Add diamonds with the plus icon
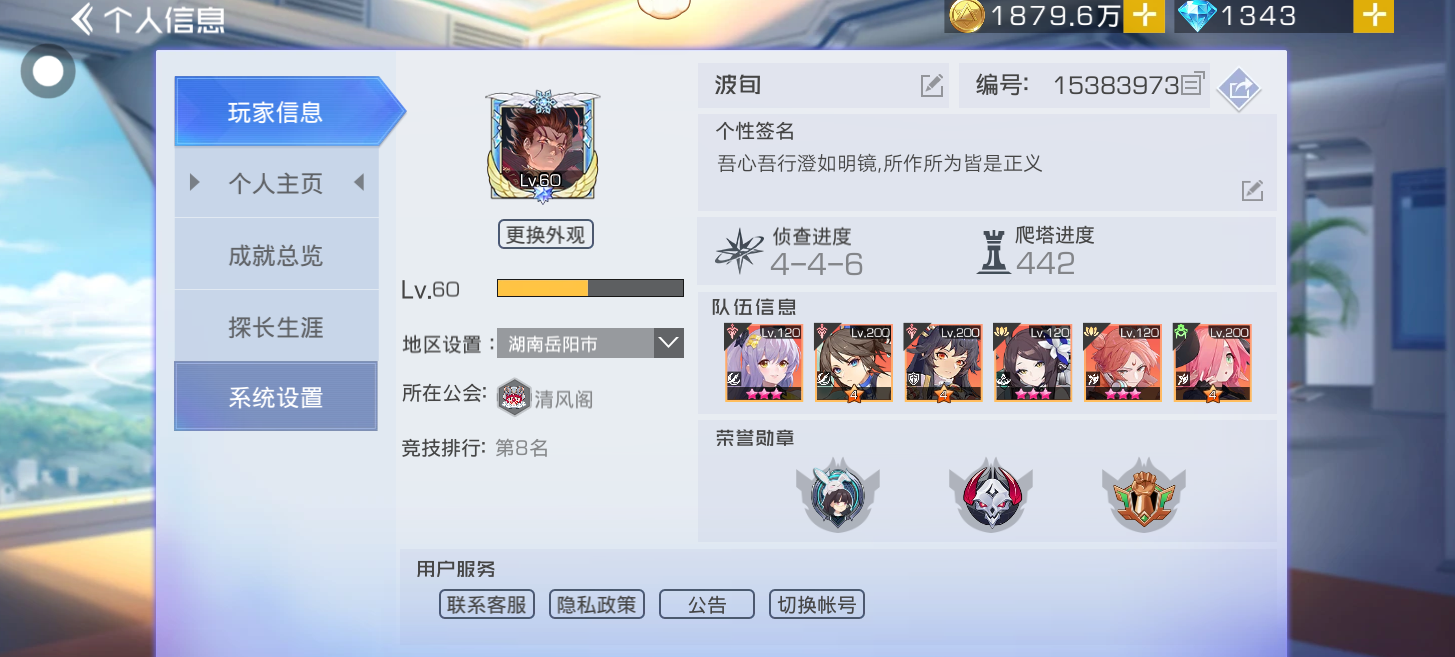Image resolution: width=1455 pixels, height=657 pixels. (1374, 16)
